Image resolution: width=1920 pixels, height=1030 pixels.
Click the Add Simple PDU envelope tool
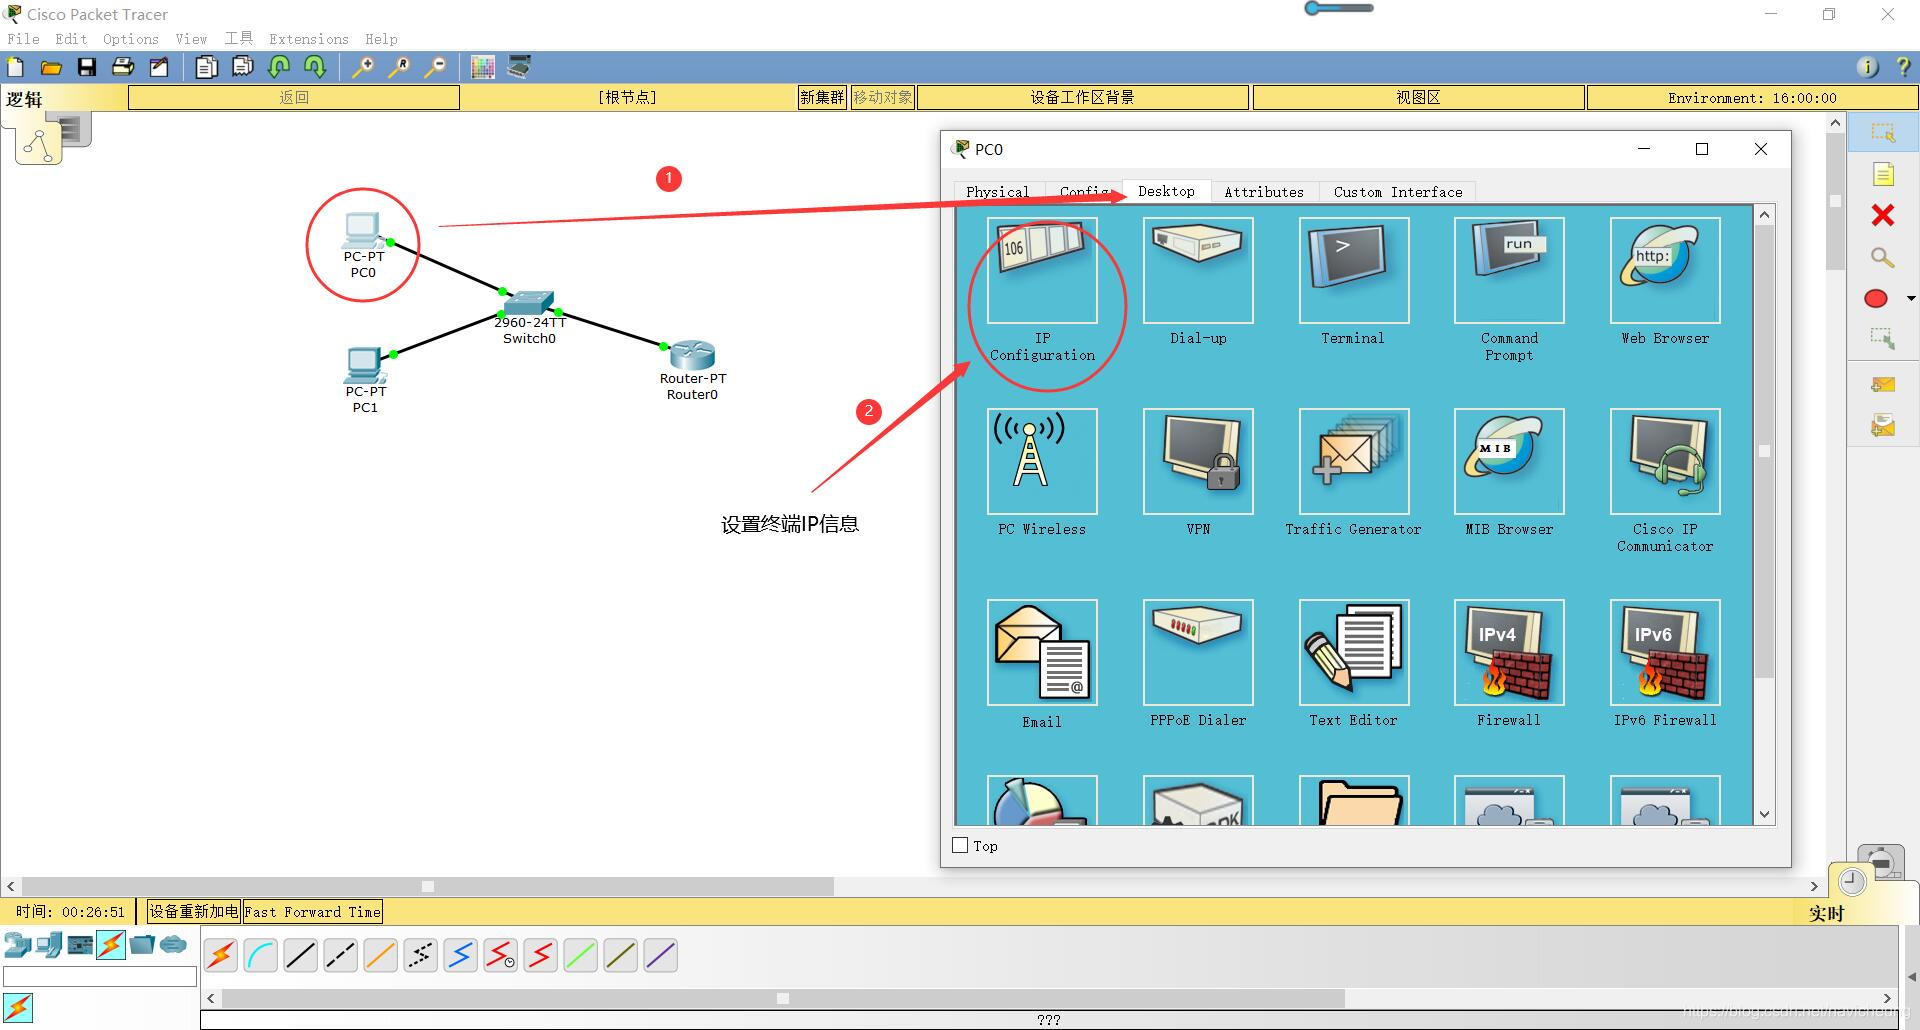(1883, 384)
